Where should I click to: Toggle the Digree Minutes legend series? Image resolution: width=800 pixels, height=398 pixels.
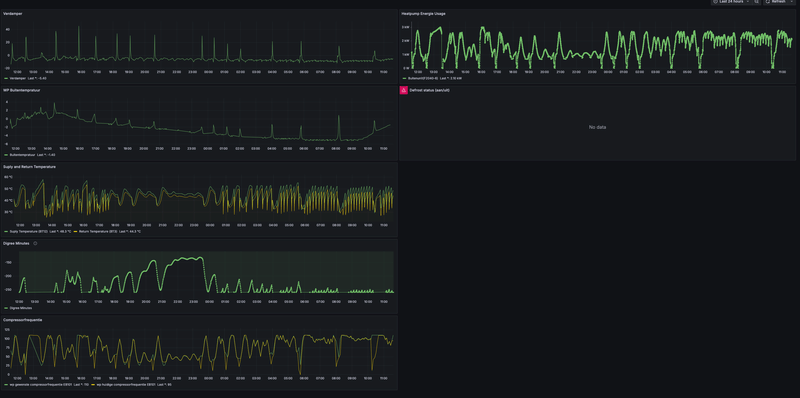(20, 308)
